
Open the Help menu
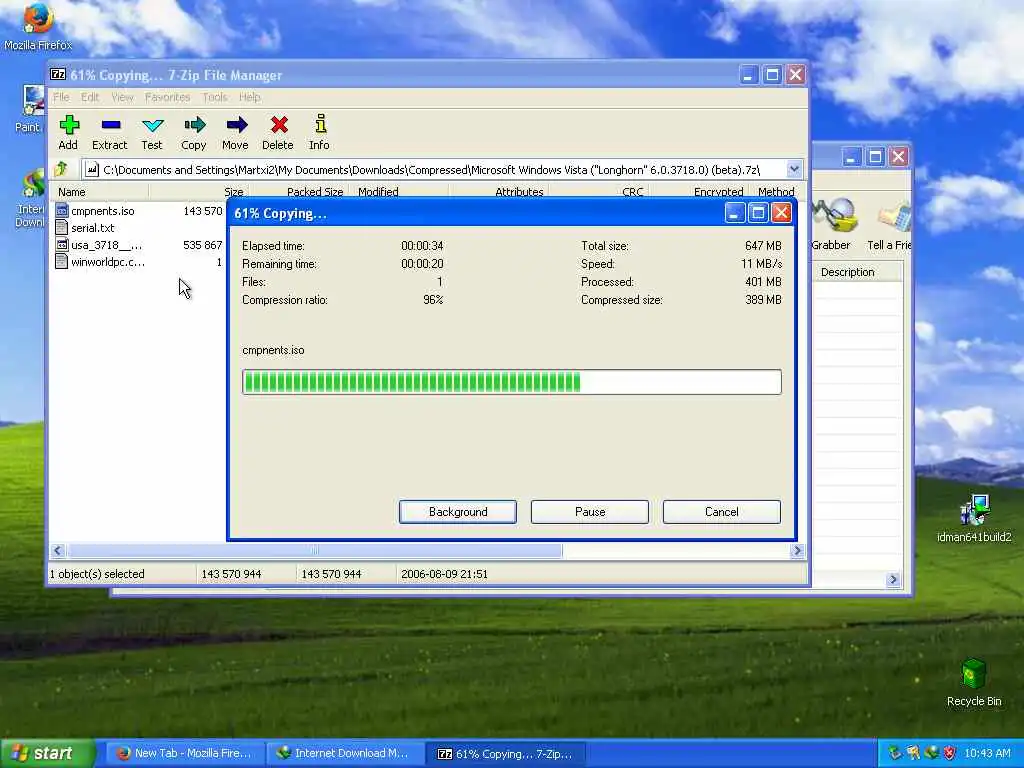click(x=249, y=97)
